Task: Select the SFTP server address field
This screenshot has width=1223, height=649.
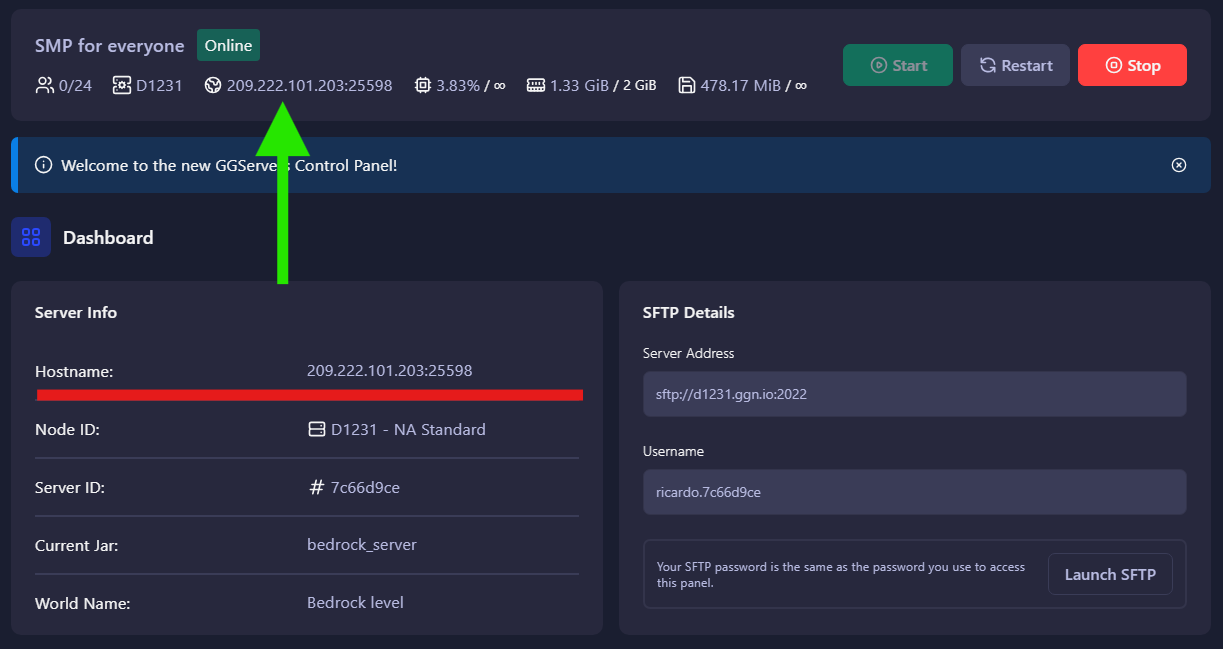Action: point(914,393)
